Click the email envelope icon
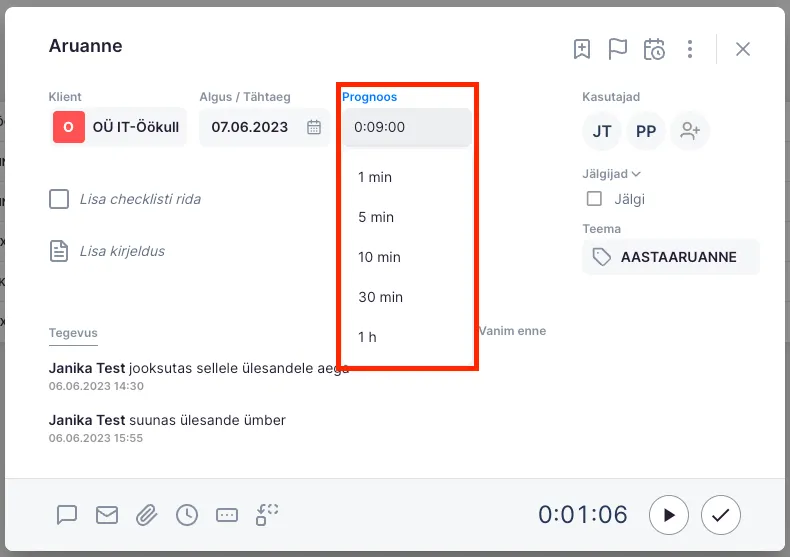Viewport: 790px width, 557px height. point(107,515)
